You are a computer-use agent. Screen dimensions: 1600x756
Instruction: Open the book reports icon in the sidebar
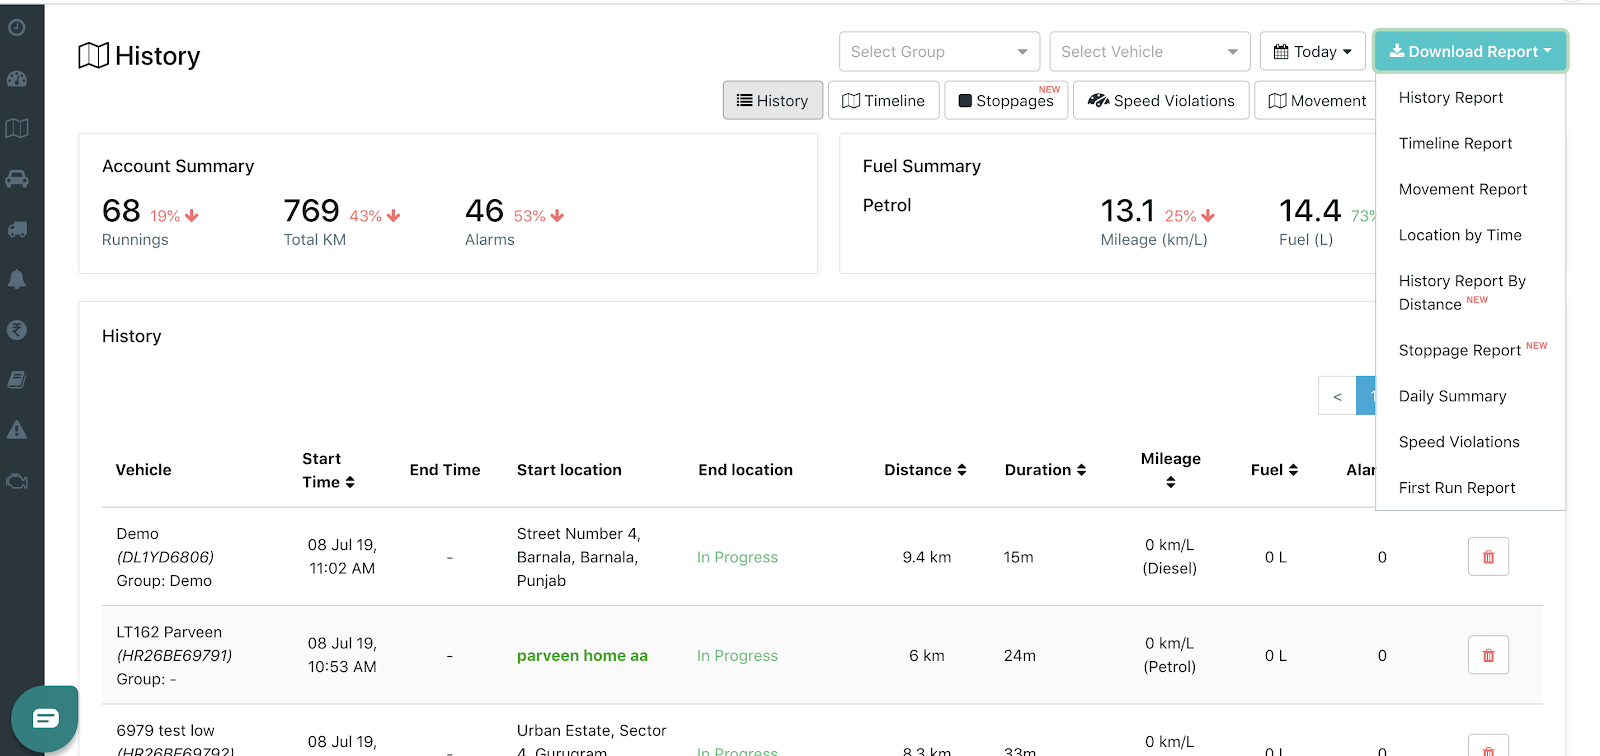pos(17,380)
